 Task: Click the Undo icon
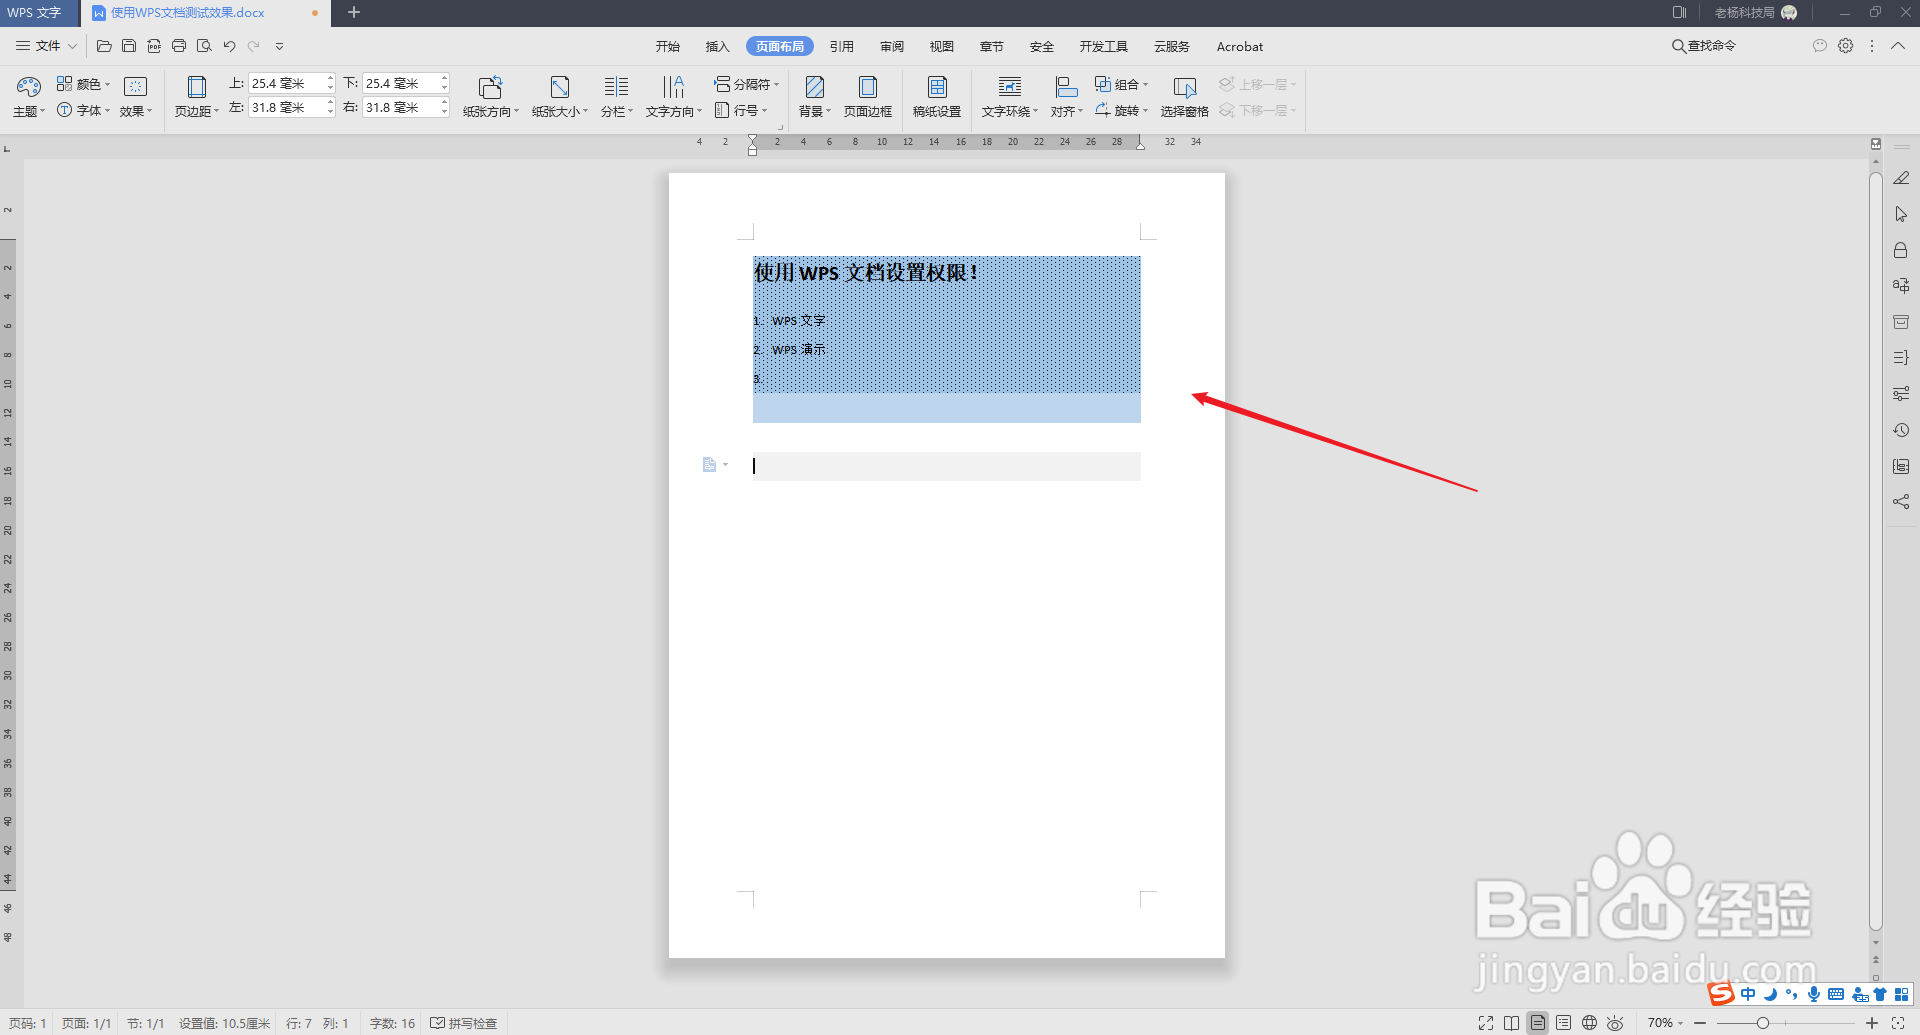[229, 46]
